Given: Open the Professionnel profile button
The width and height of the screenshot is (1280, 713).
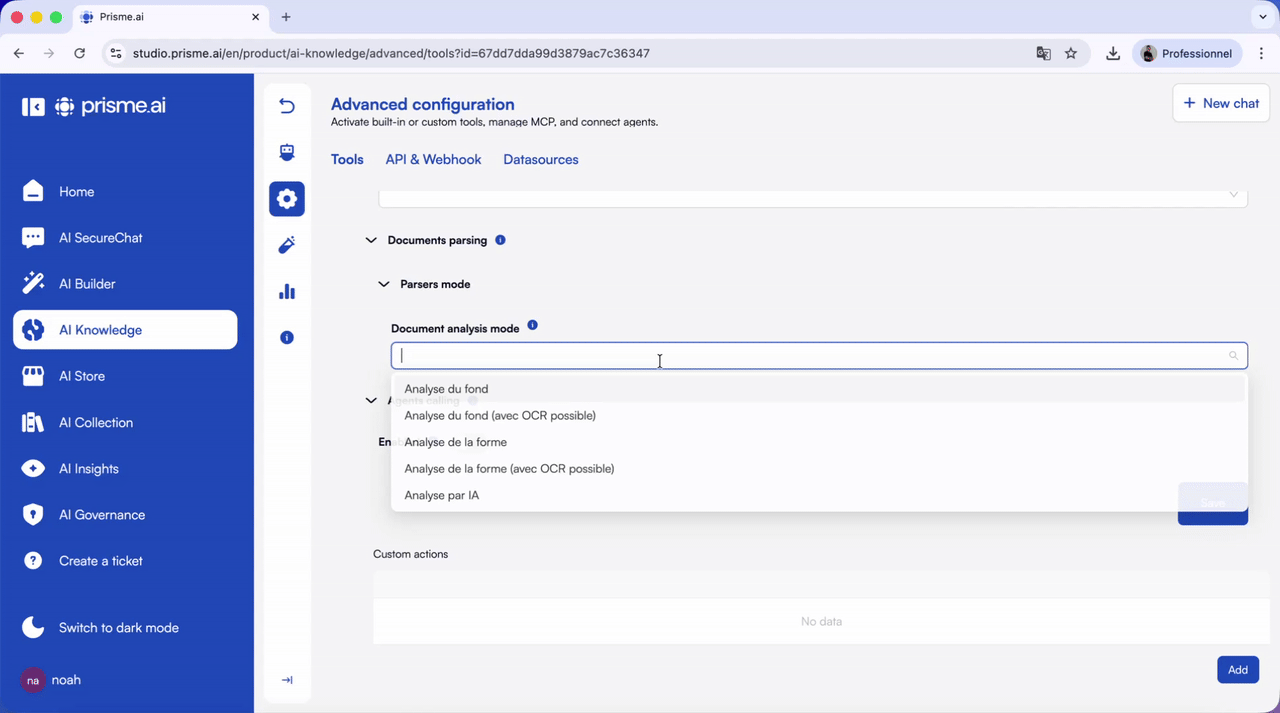Looking at the screenshot, I should click(x=1188, y=53).
